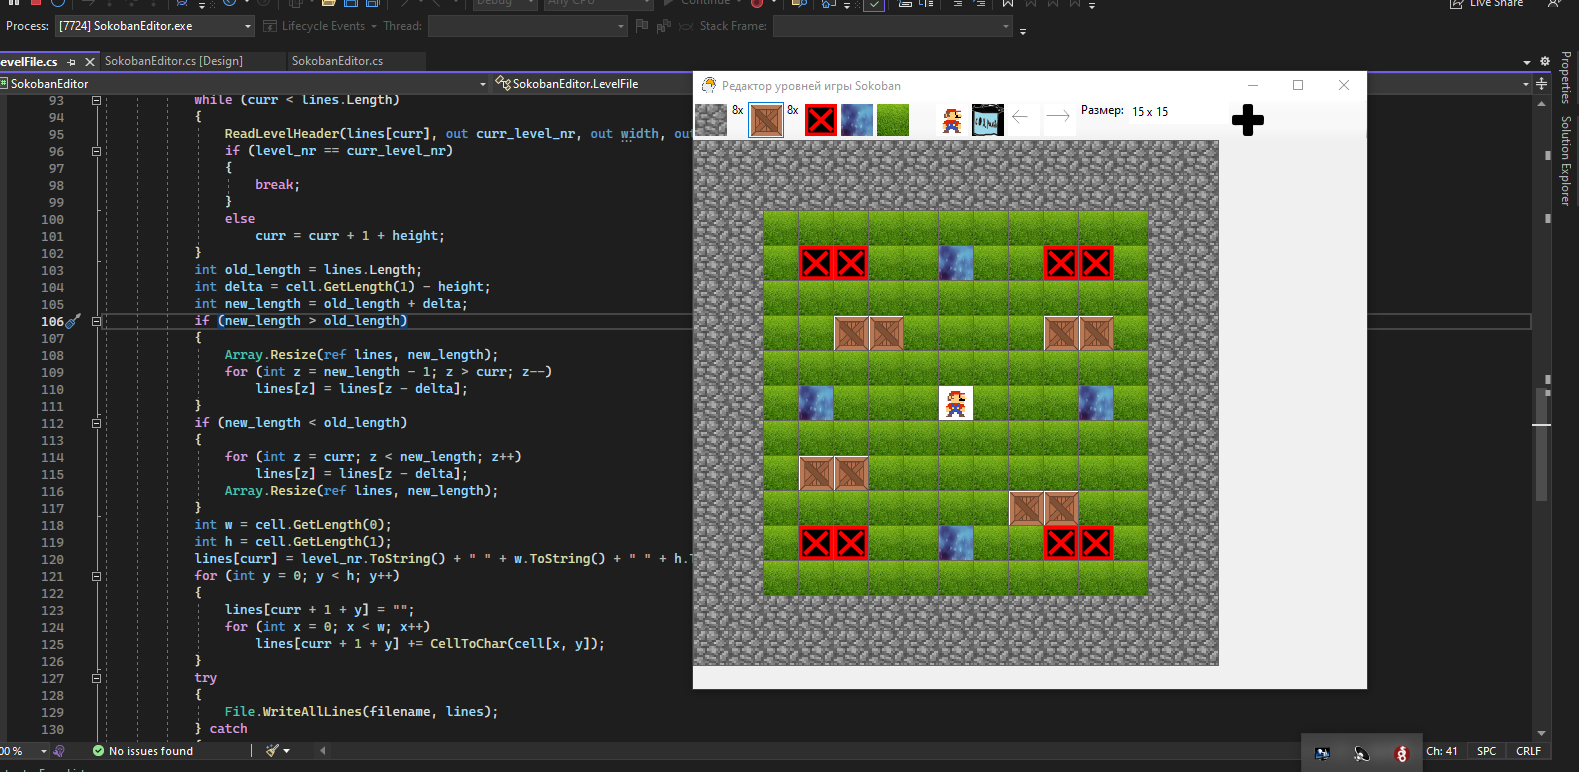
Task: Click the horizontal scrollbar left arrow
Action: click(x=322, y=750)
